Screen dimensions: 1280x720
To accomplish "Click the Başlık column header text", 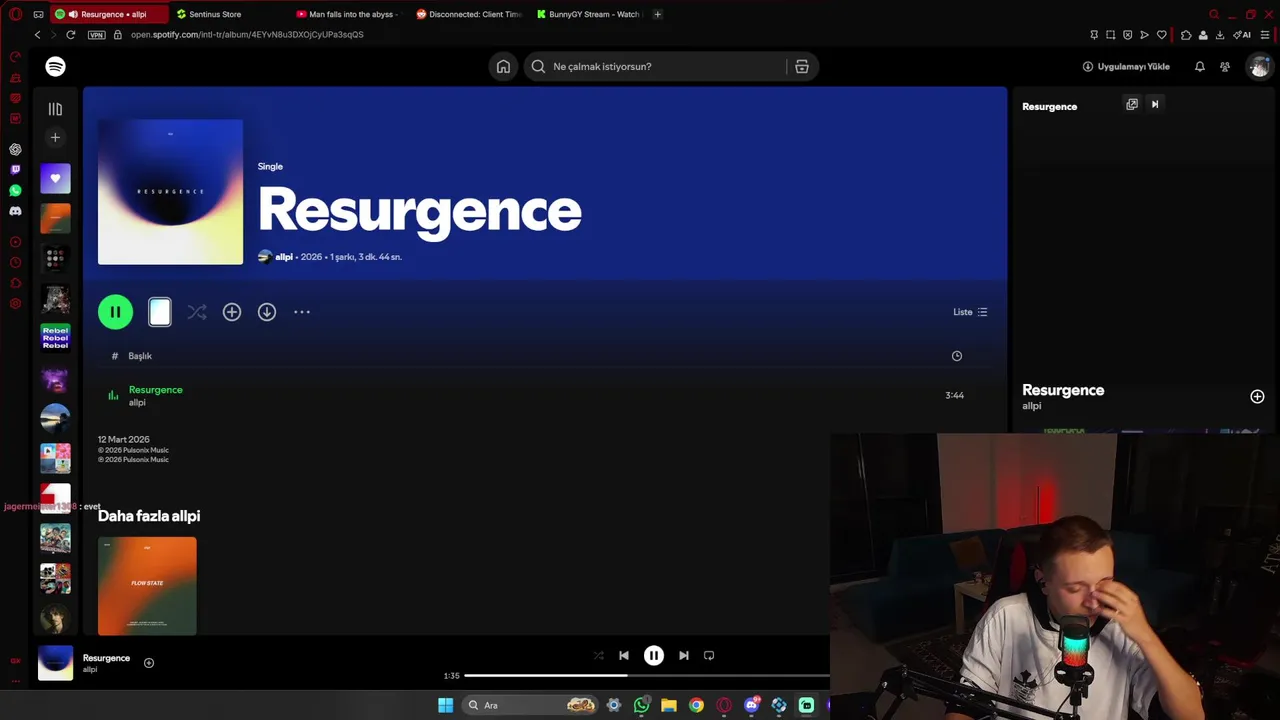I will (140, 356).
